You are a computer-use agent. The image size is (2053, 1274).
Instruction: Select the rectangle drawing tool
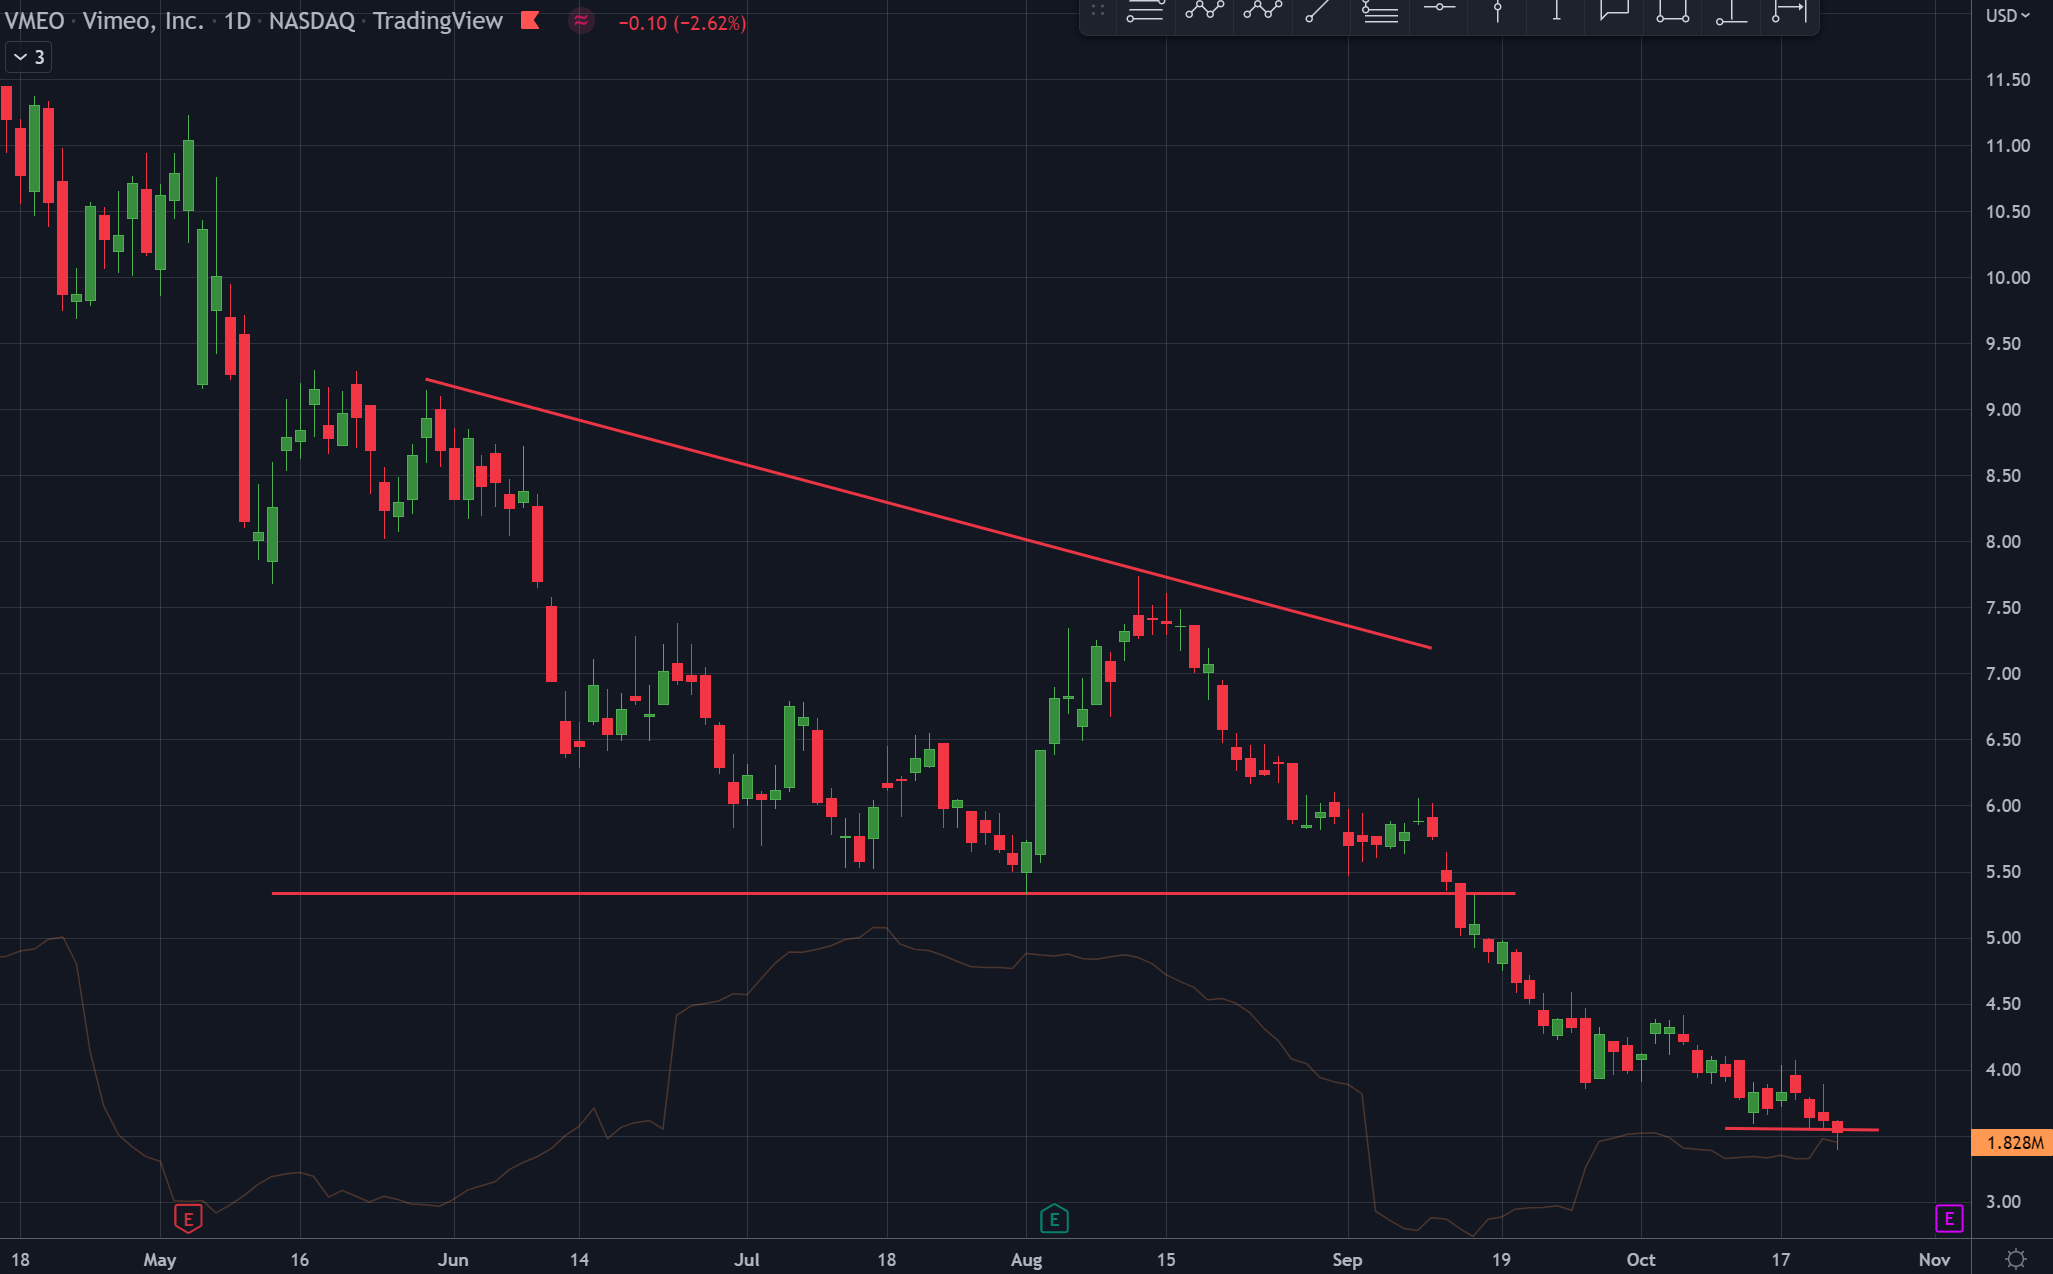point(1673,11)
